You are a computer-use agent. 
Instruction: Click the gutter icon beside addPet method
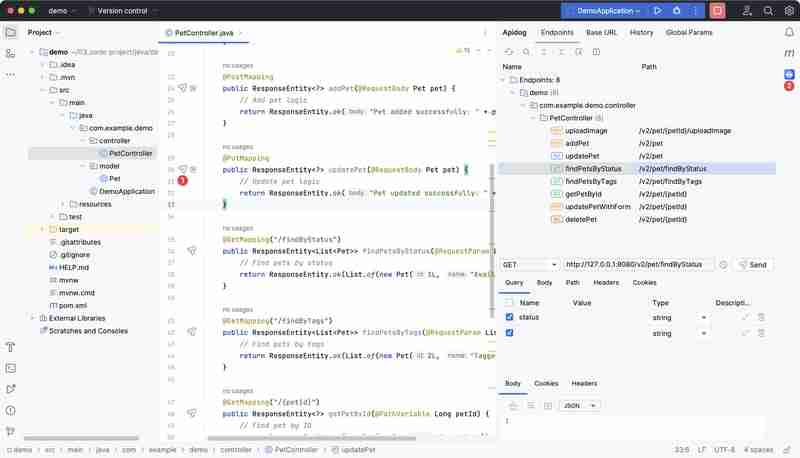pyautogui.click(x=182, y=88)
